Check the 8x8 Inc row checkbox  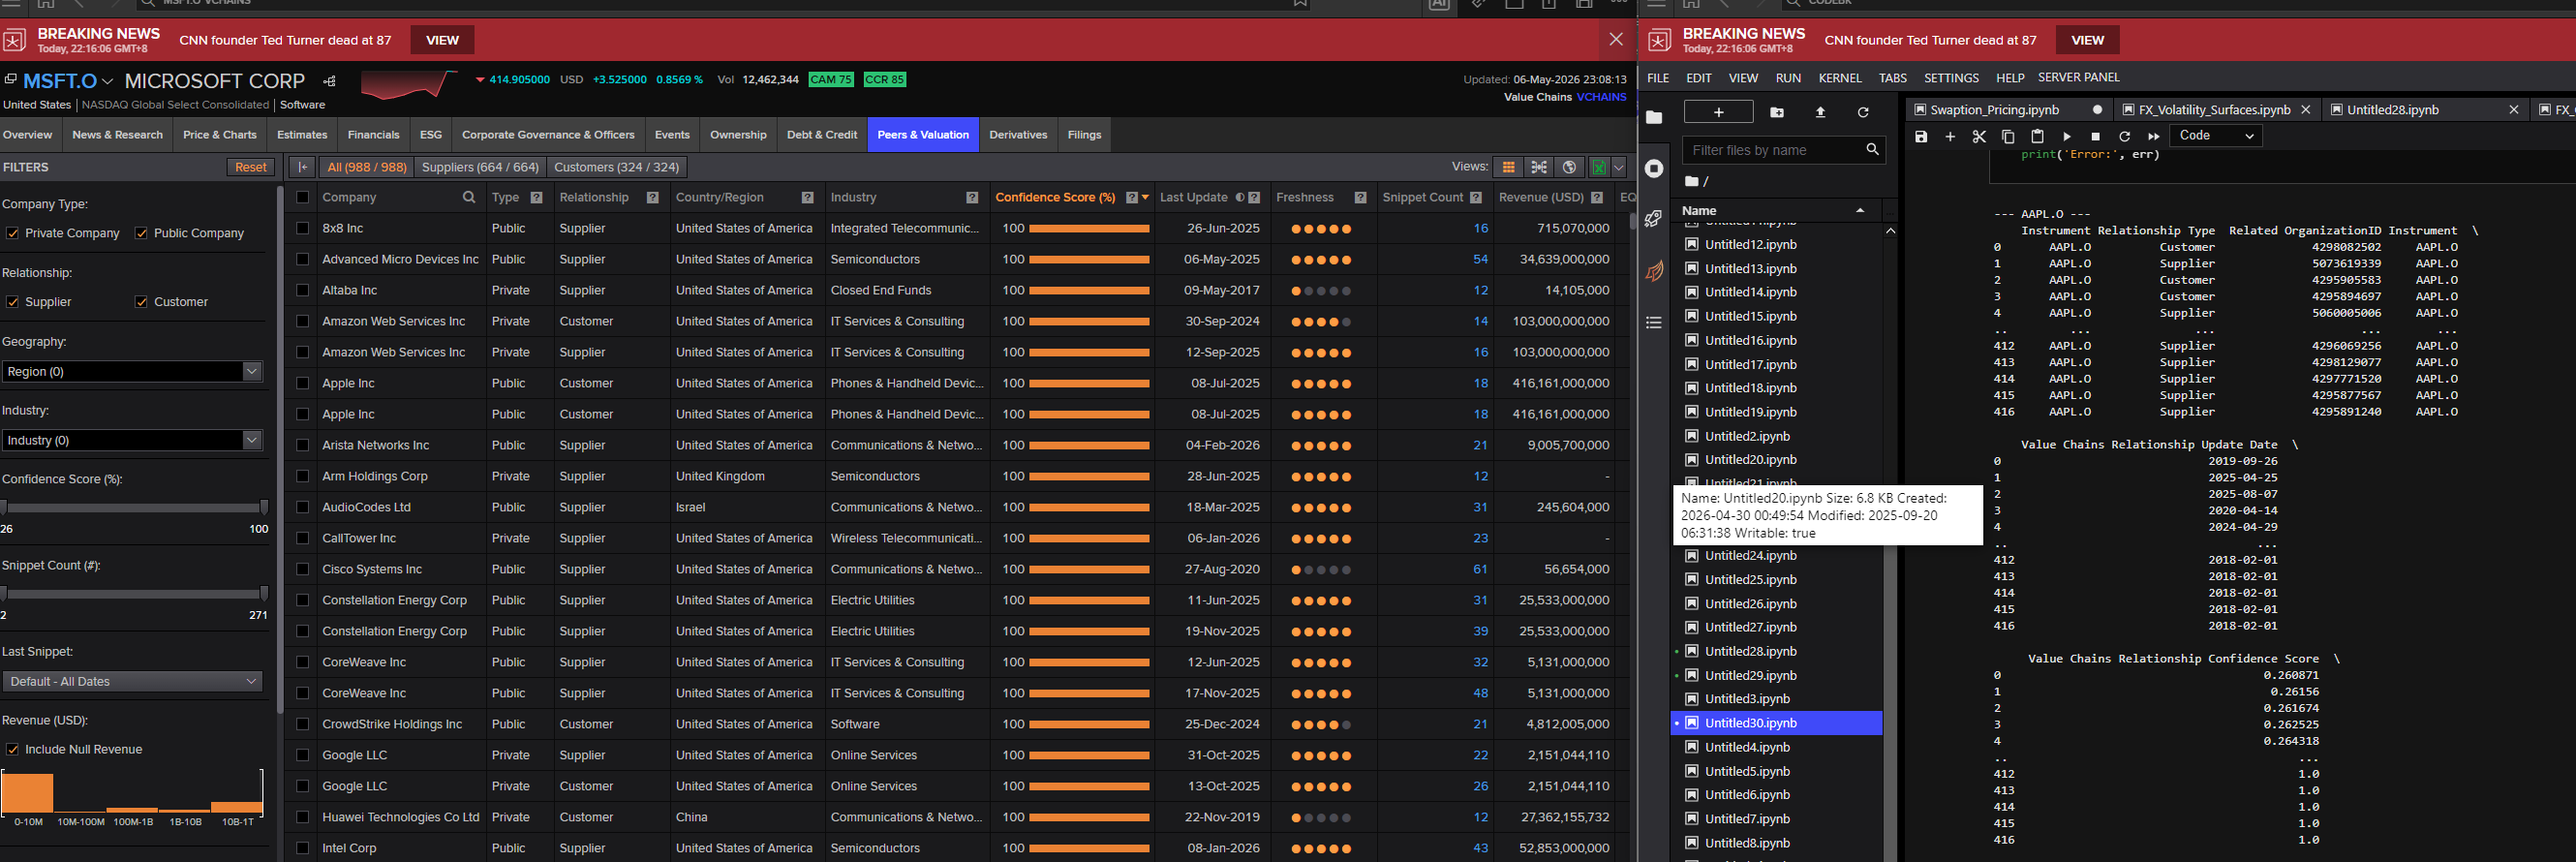tap(302, 228)
